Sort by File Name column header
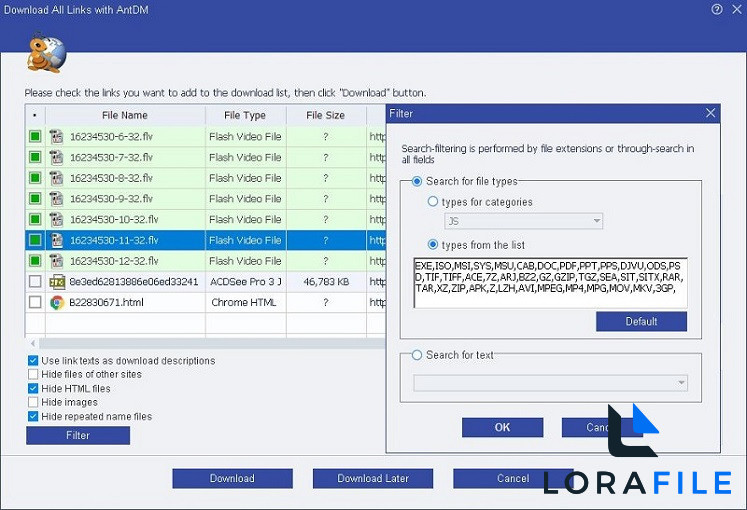 [x=125, y=115]
